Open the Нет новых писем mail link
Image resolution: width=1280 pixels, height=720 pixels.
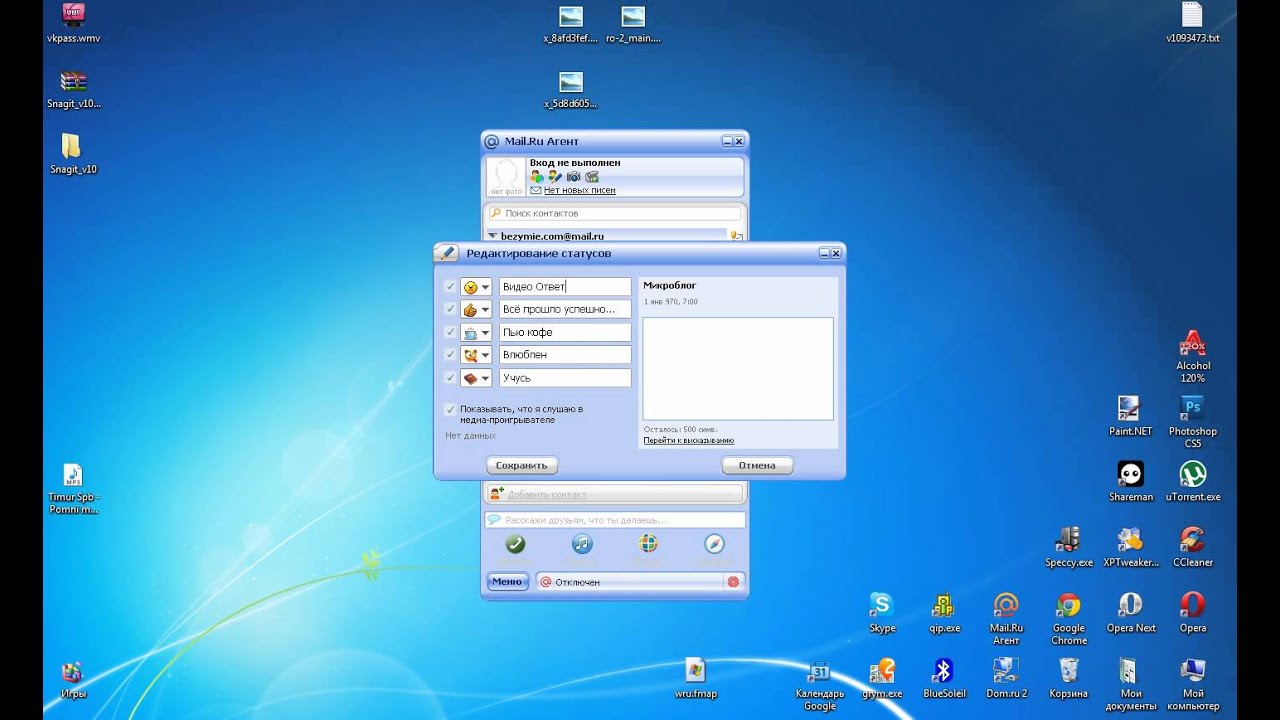580,190
